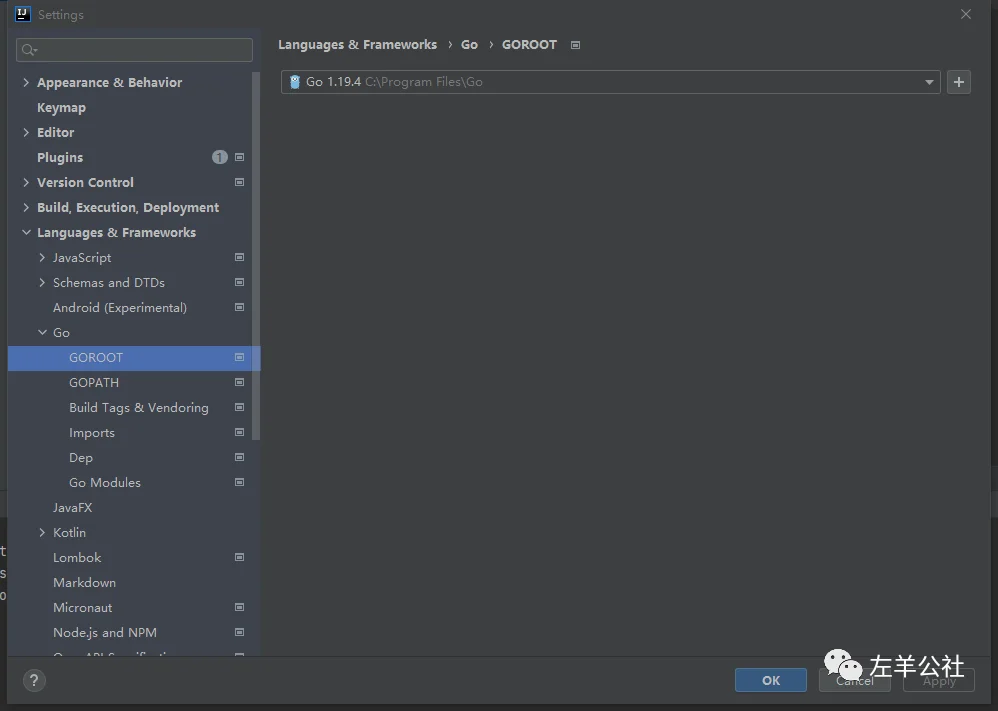
Task: Open Build Tags & Vendoring settings
Action: pyautogui.click(x=138, y=407)
